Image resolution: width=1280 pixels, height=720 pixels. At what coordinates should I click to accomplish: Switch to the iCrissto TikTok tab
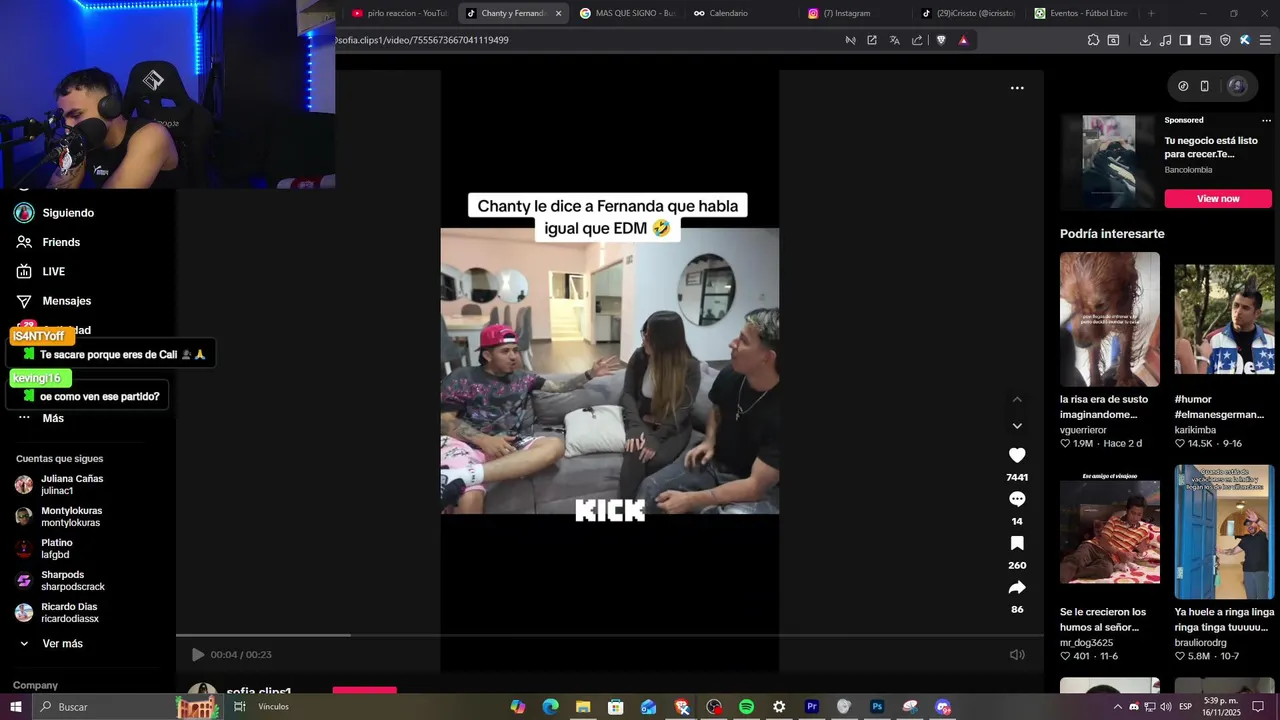969,13
